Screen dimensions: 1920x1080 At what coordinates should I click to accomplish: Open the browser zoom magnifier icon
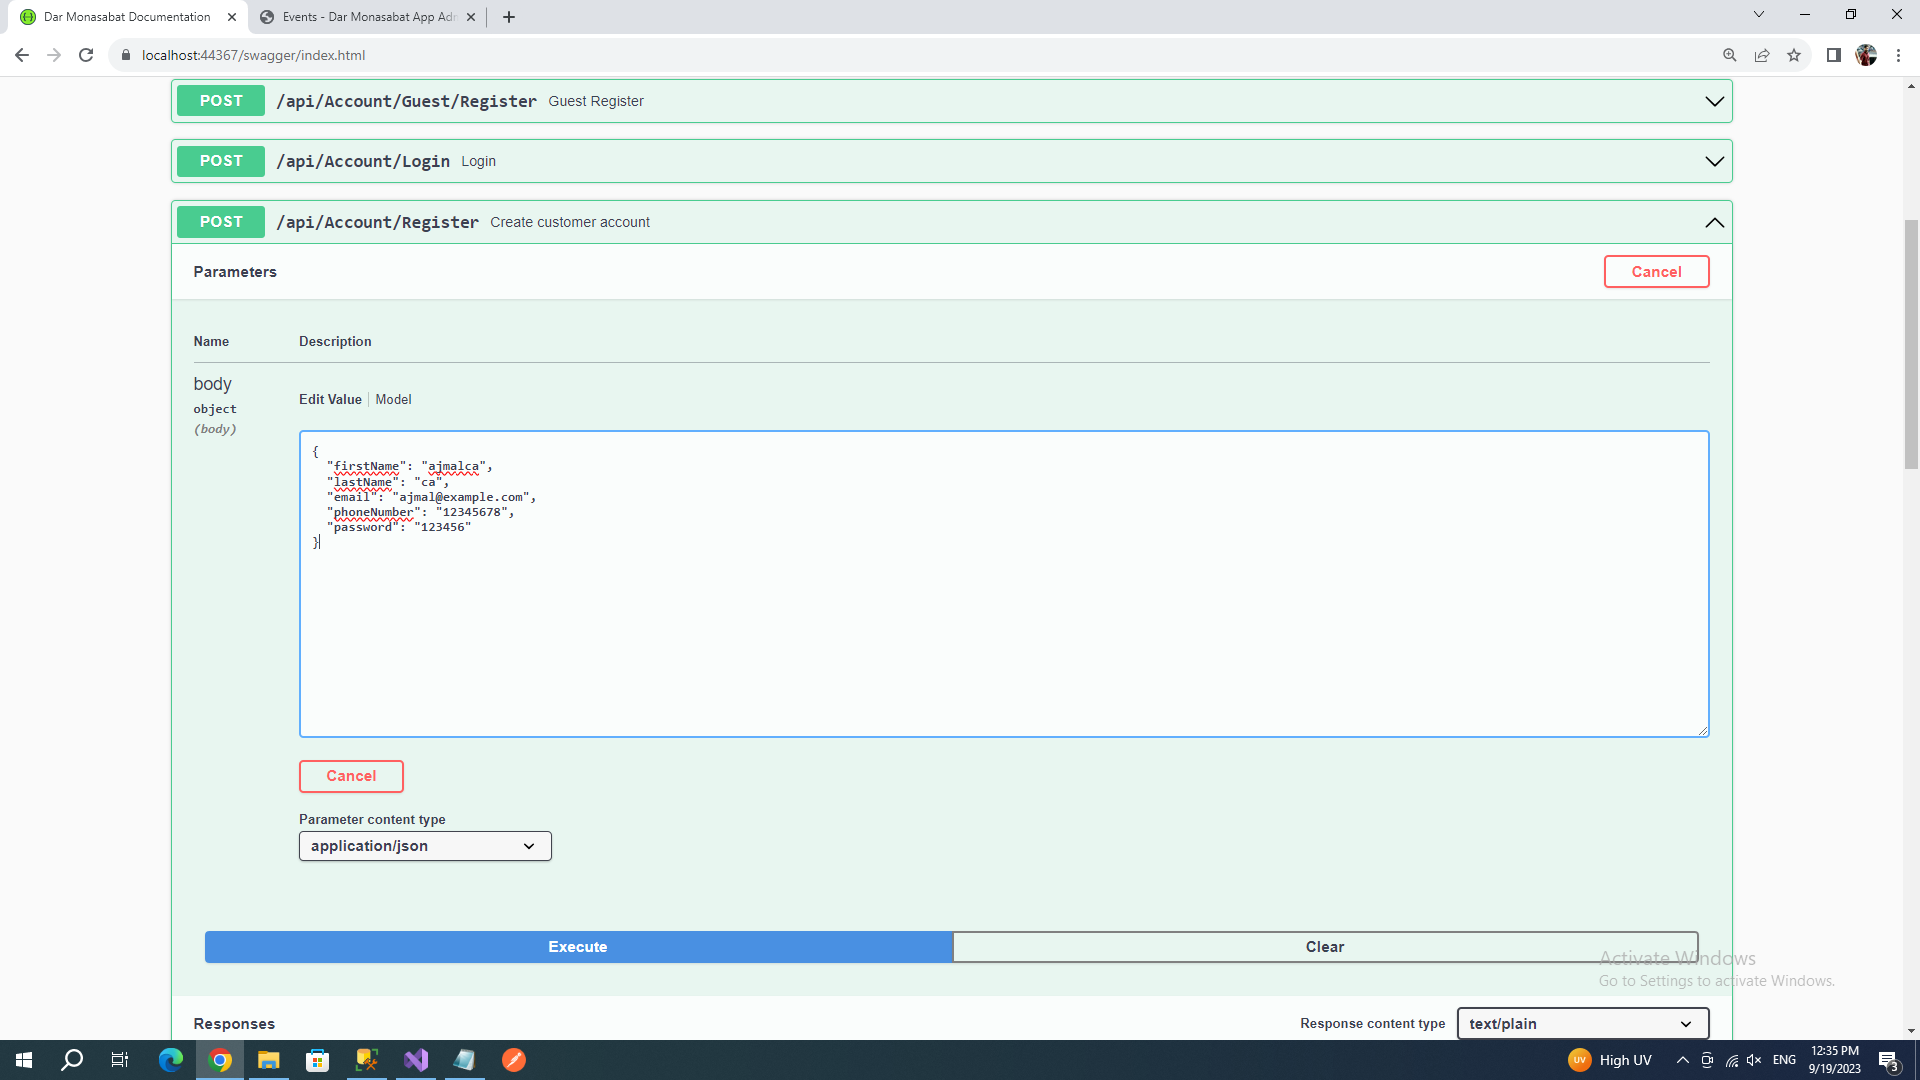point(1729,55)
